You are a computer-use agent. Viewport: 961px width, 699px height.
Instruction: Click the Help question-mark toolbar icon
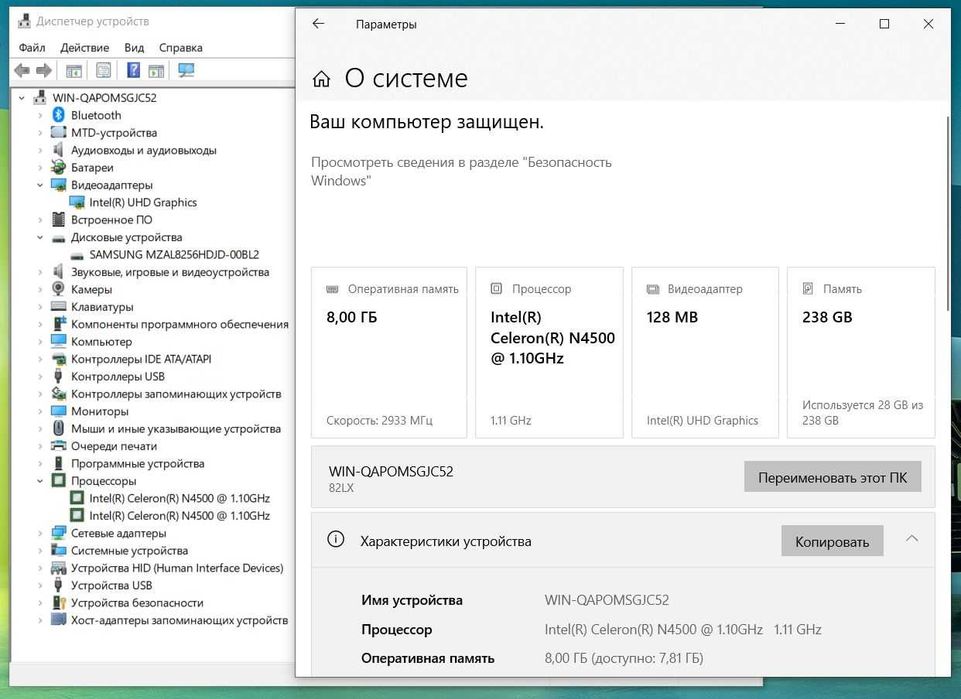(x=133, y=70)
